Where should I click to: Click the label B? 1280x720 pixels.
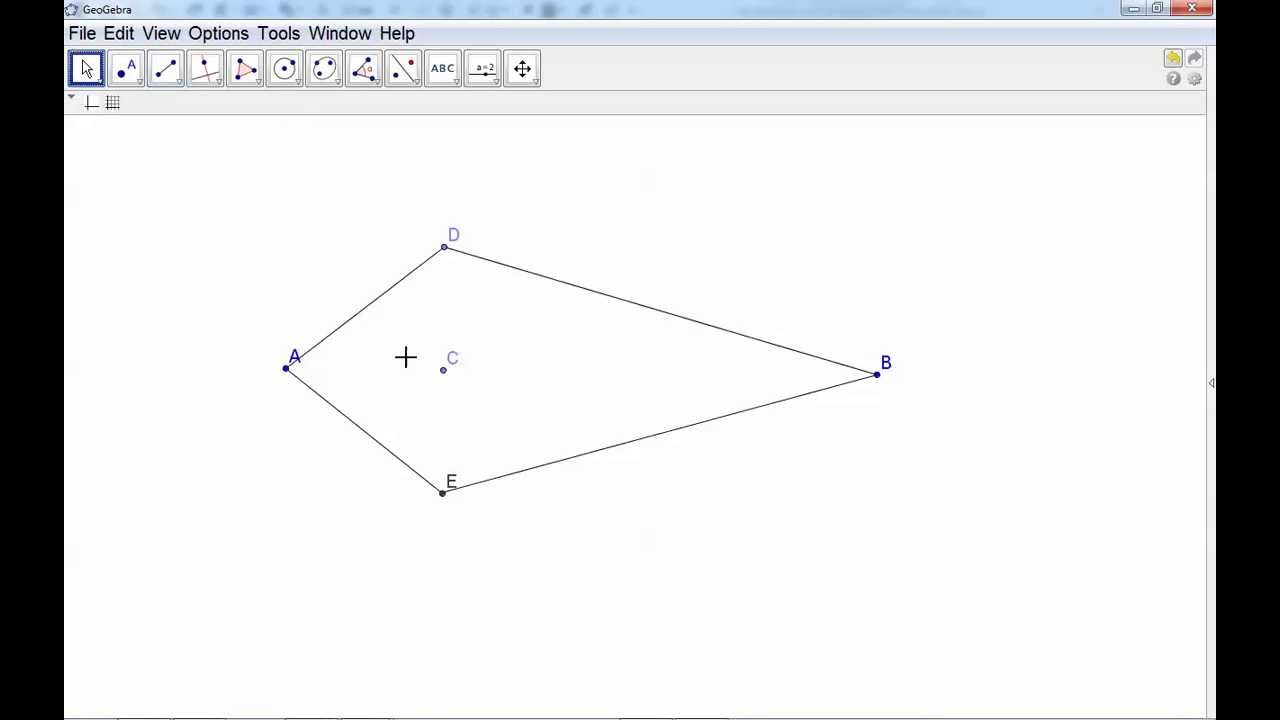pos(886,363)
